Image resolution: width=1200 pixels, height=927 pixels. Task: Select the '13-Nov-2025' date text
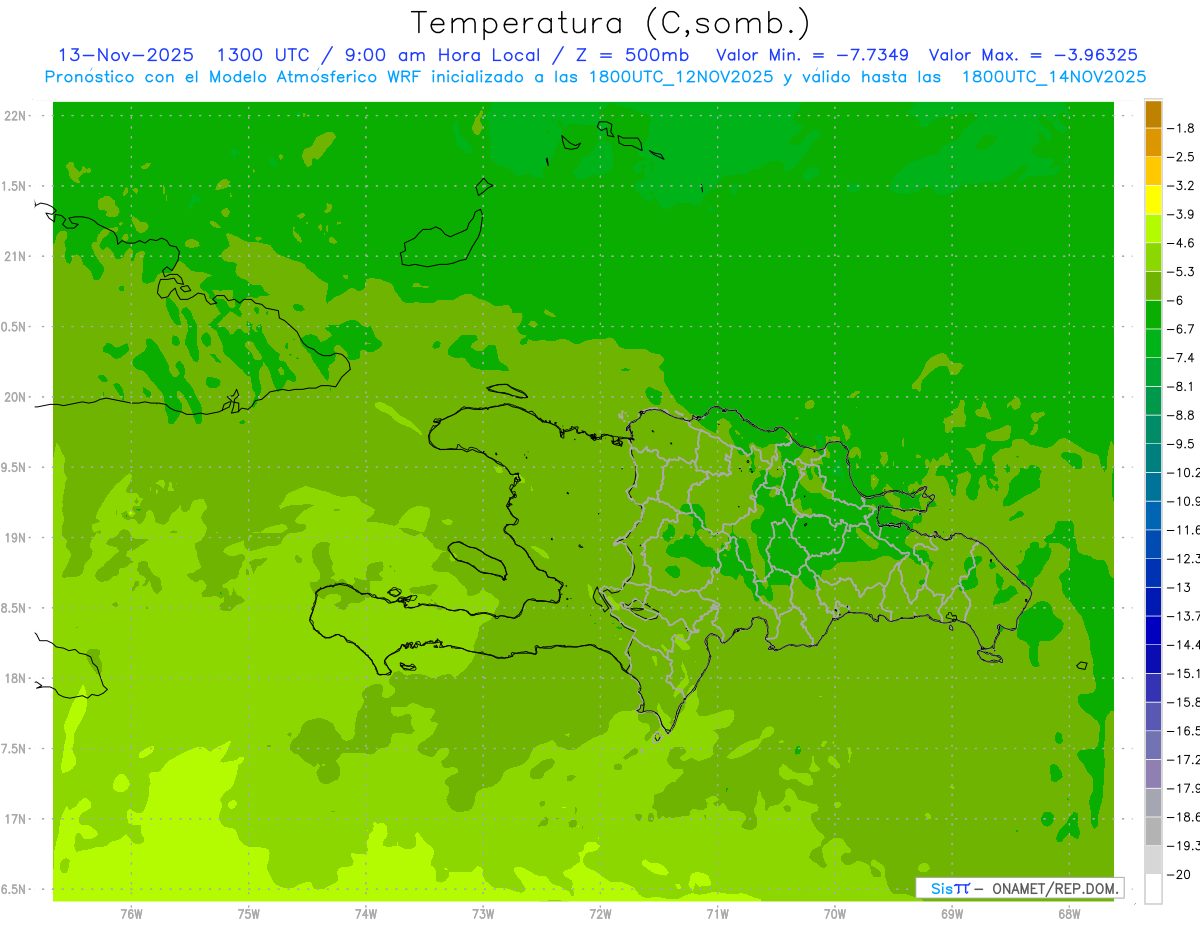pyautogui.click(x=126, y=55)
